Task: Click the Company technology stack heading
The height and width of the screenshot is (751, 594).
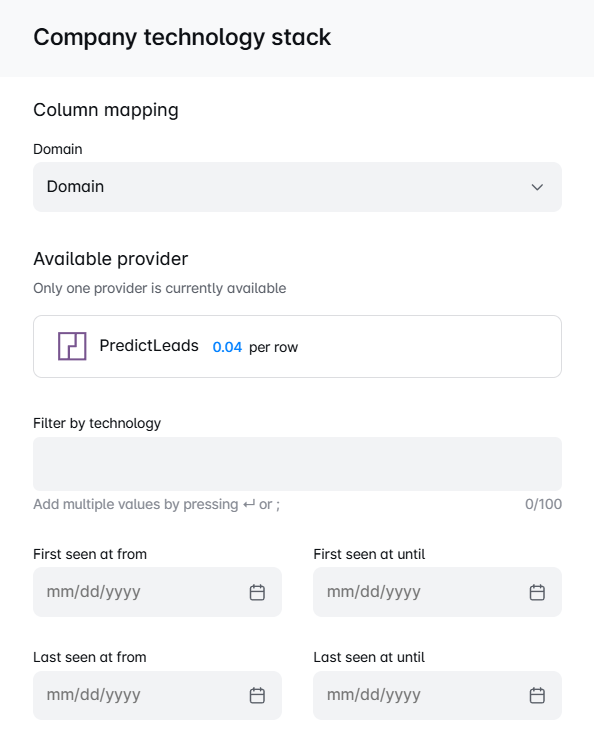Action: click(182, 38)
